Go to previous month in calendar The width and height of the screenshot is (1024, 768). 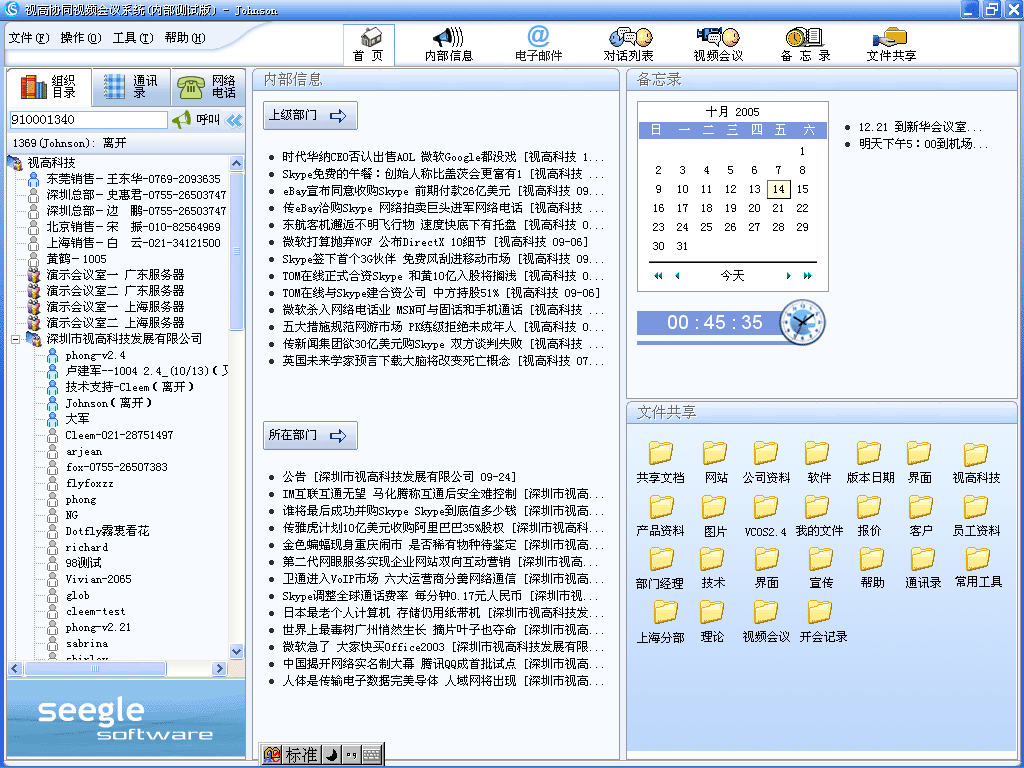click(x=677, y=276)
